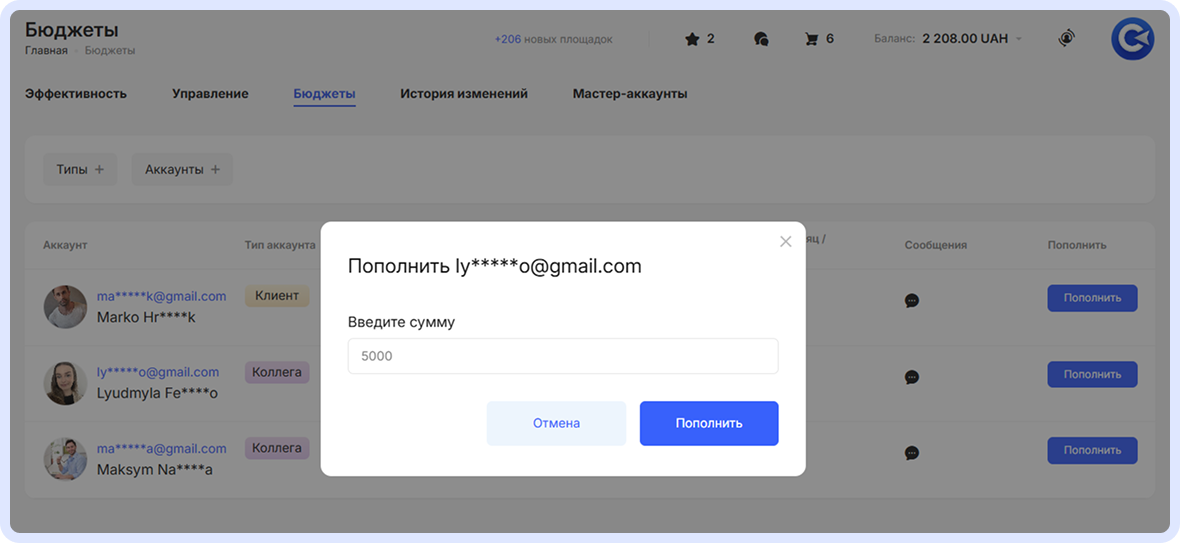Click Главная breadcrumb link

(46, 50)
